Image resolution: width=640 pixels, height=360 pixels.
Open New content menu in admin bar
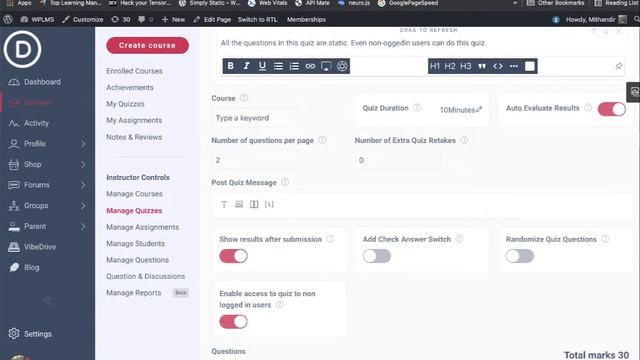click(173, 19)
